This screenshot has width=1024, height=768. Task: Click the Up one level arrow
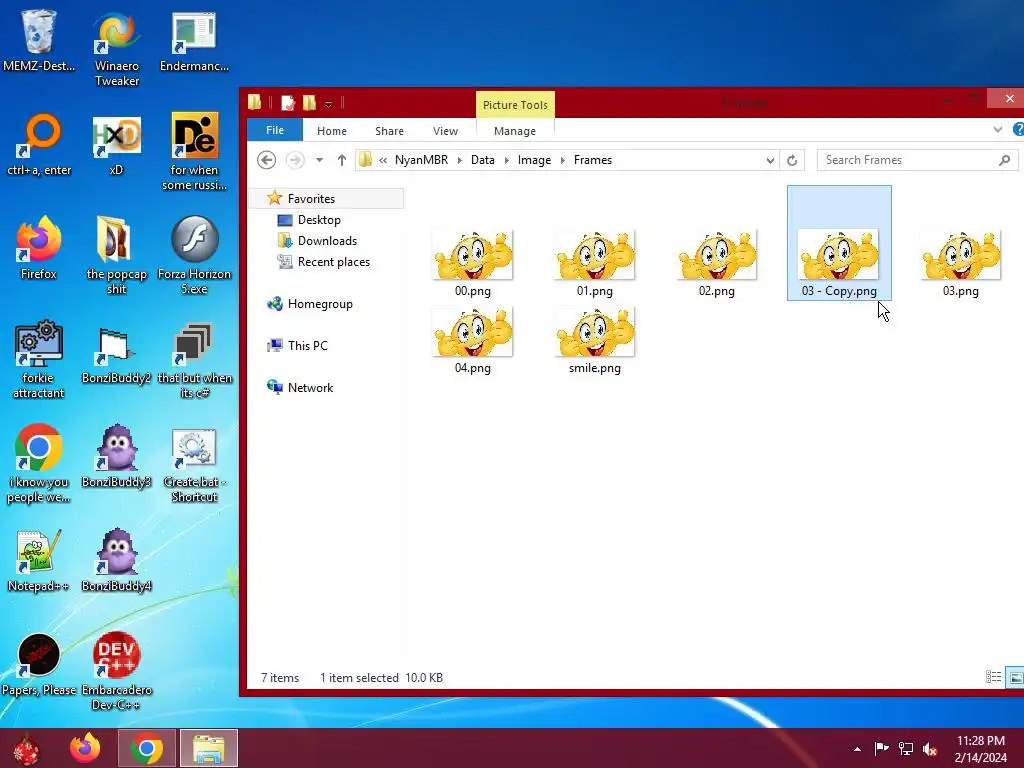(342, 160)
